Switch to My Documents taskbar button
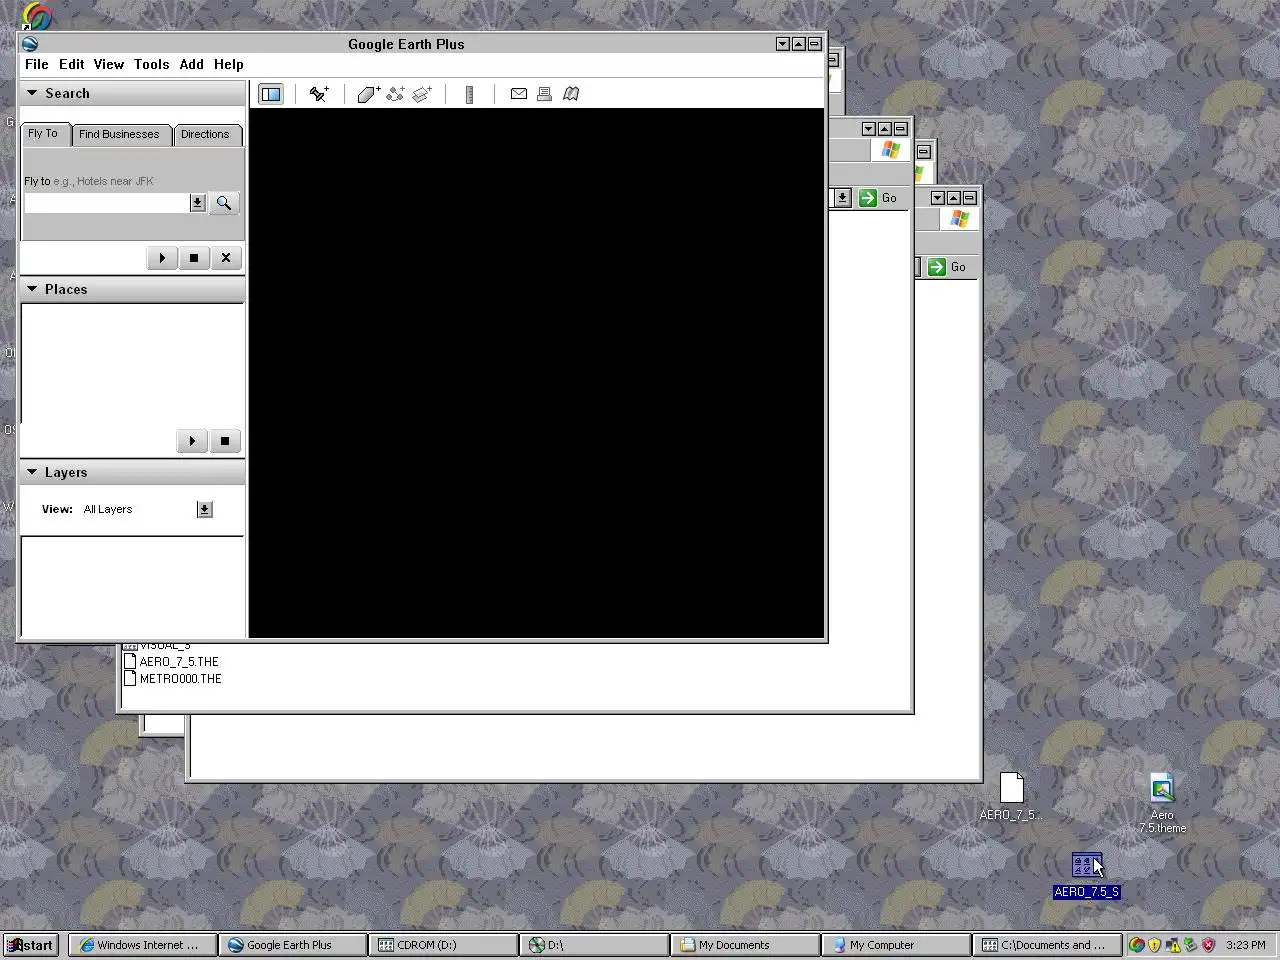The image size is (1280, 960). 746,945
